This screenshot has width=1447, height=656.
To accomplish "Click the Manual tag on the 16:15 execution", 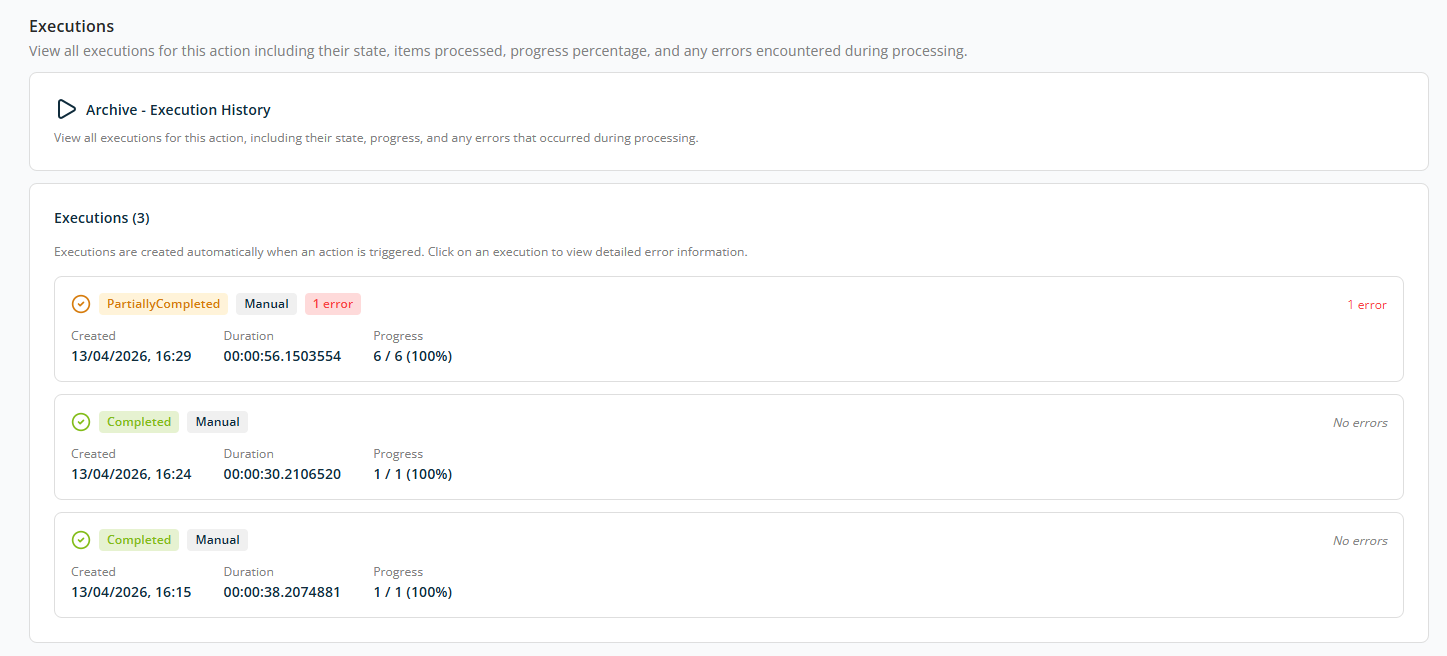I will point(218,540).
